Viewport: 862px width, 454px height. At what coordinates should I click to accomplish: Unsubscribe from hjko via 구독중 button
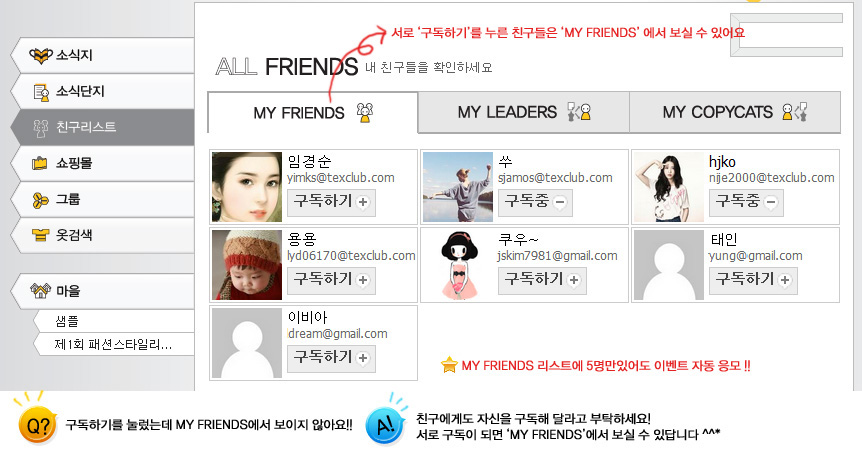(x=746, y=202)
